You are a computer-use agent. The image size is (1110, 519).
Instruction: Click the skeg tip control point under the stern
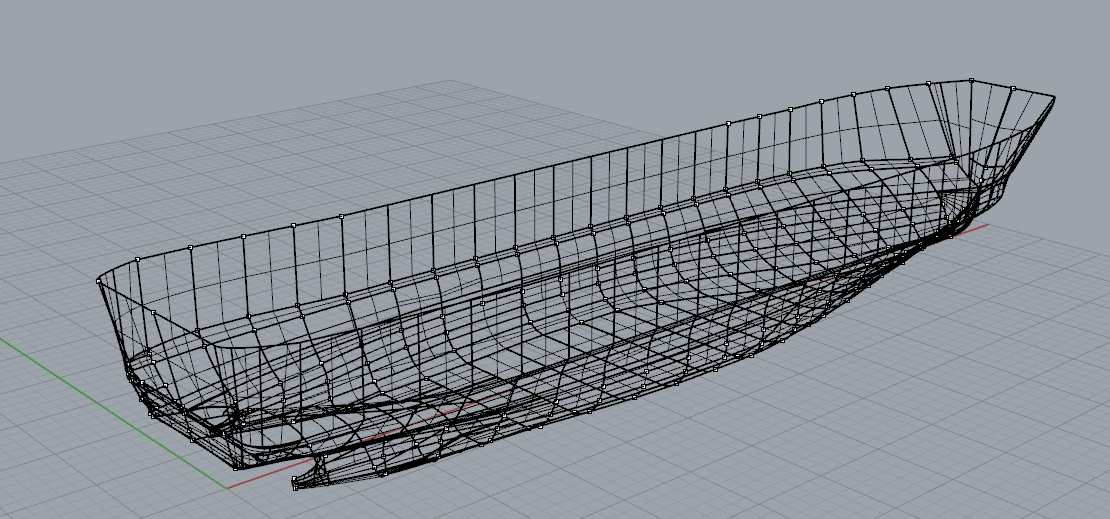point(295,487)
